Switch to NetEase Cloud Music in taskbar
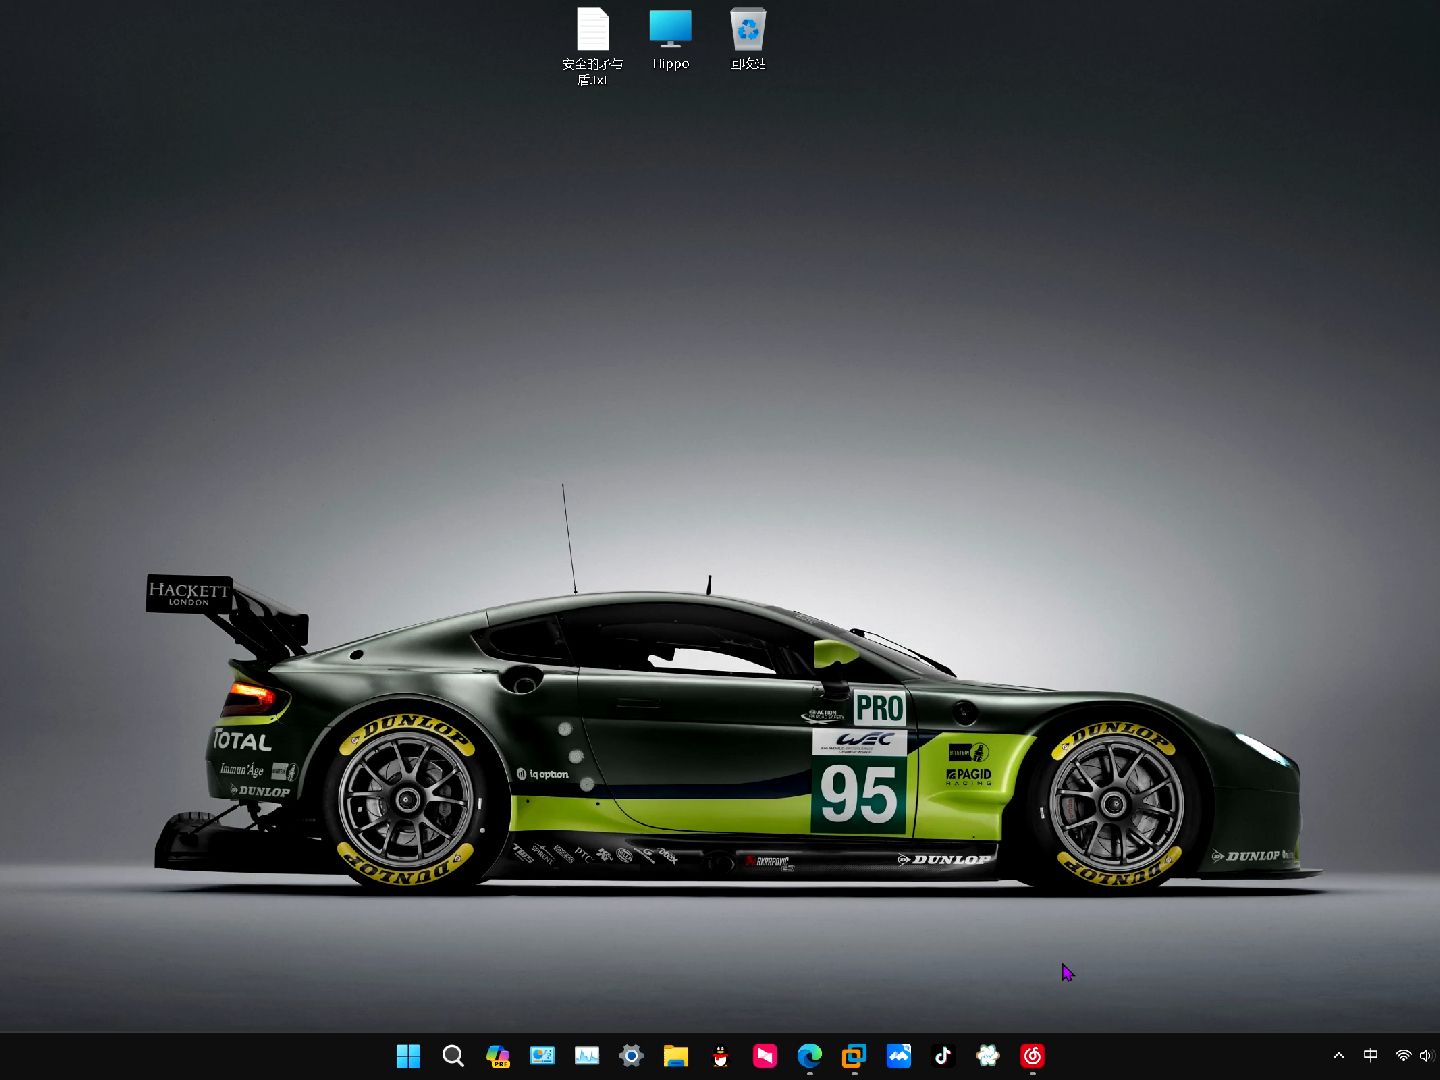The height and width of the screenshot is (1080, 1440). point(1032,1056)
